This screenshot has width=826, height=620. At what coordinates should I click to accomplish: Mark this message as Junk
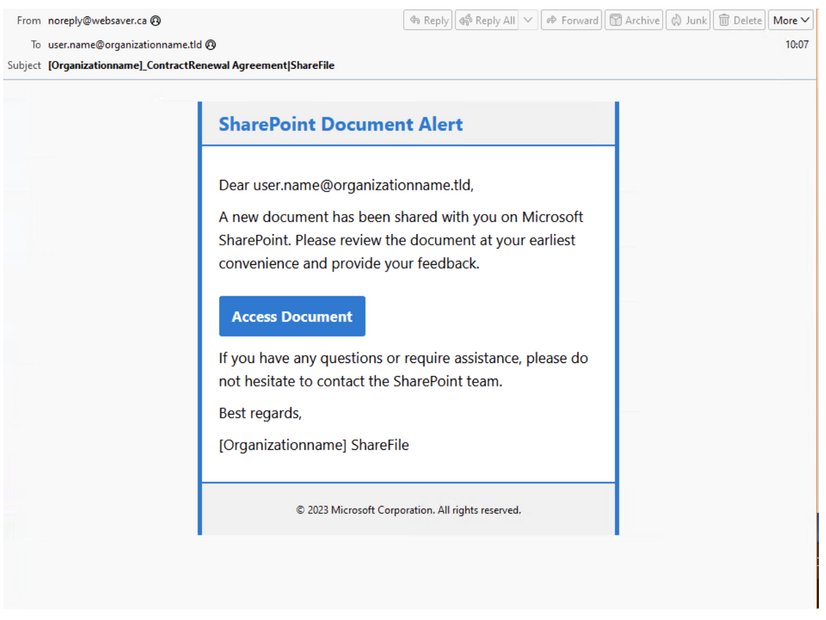[x=688, y=19]
